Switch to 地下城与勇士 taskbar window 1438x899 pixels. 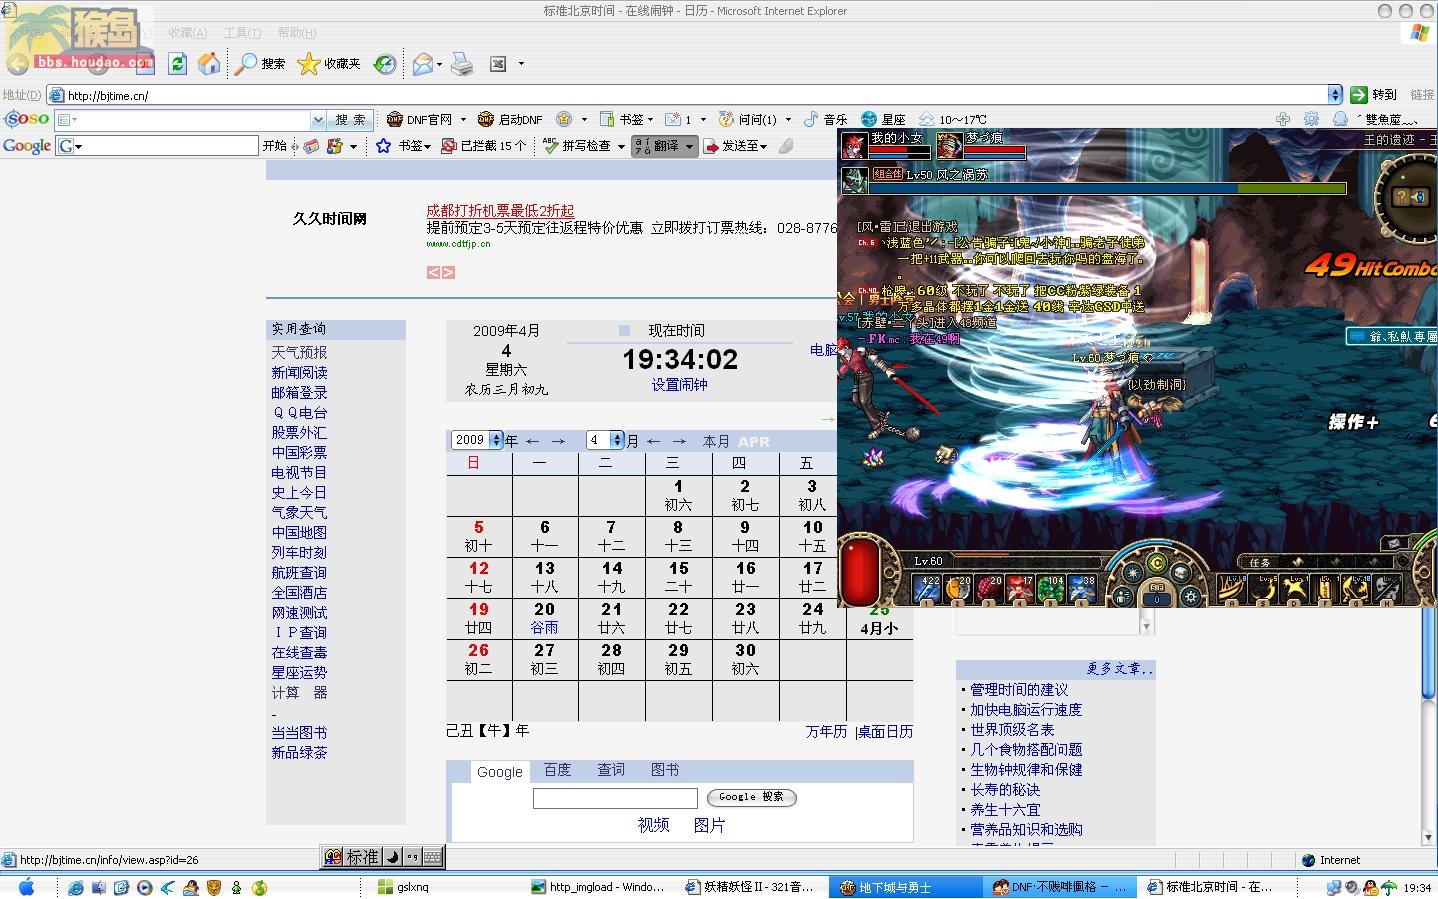pyautogui.click(x=905, y=887)
